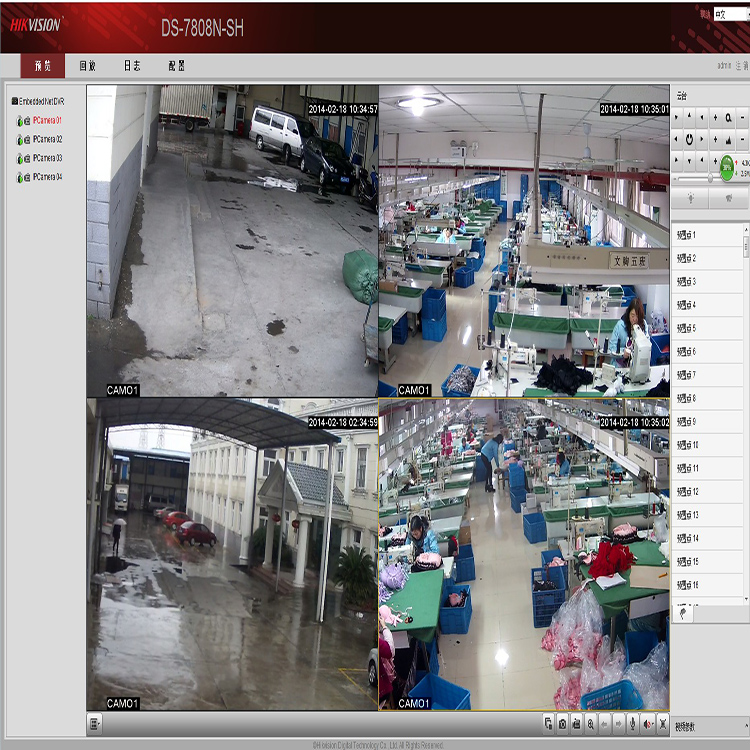
Task: Click the digital zoom magnifier icon
Action: [591, 724]
